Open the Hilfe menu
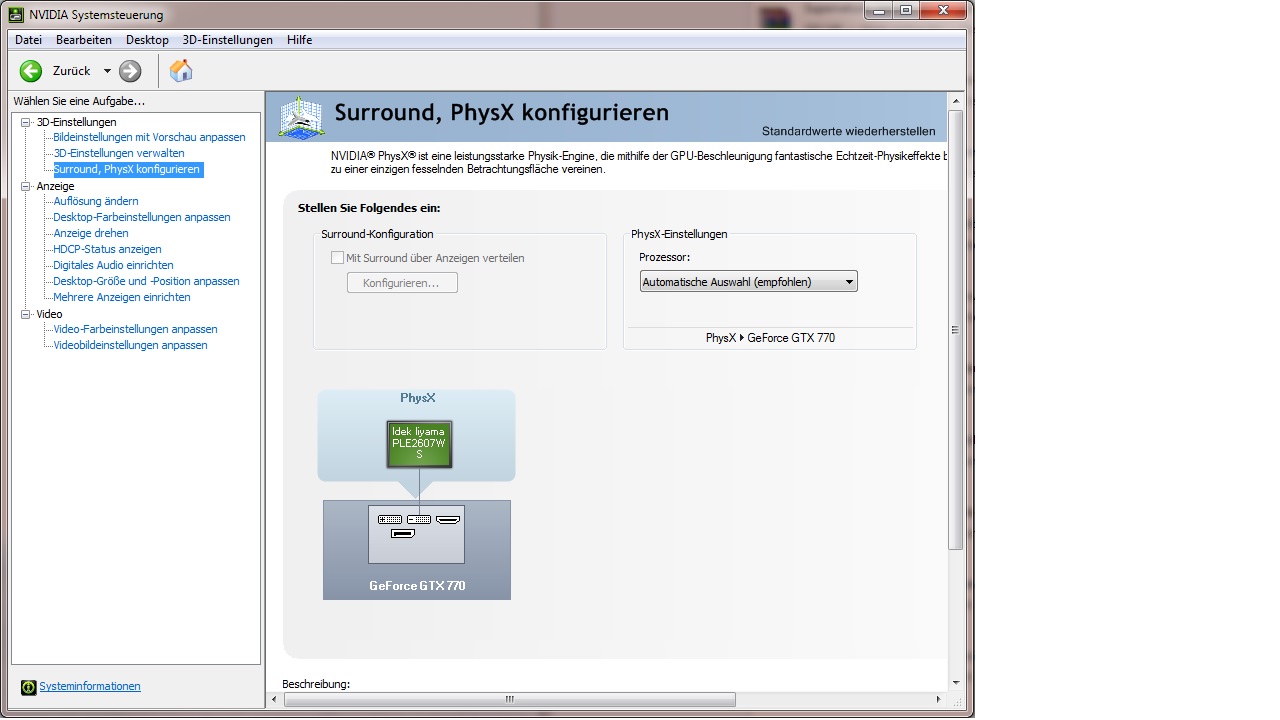 point(300,40)
